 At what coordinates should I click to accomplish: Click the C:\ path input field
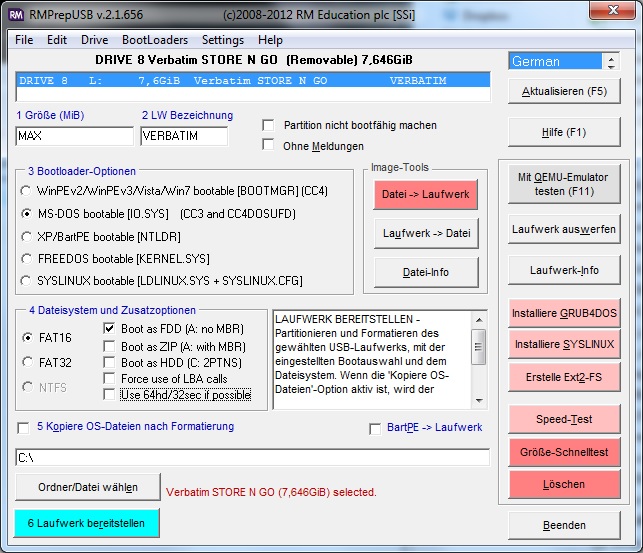(253, 457)
